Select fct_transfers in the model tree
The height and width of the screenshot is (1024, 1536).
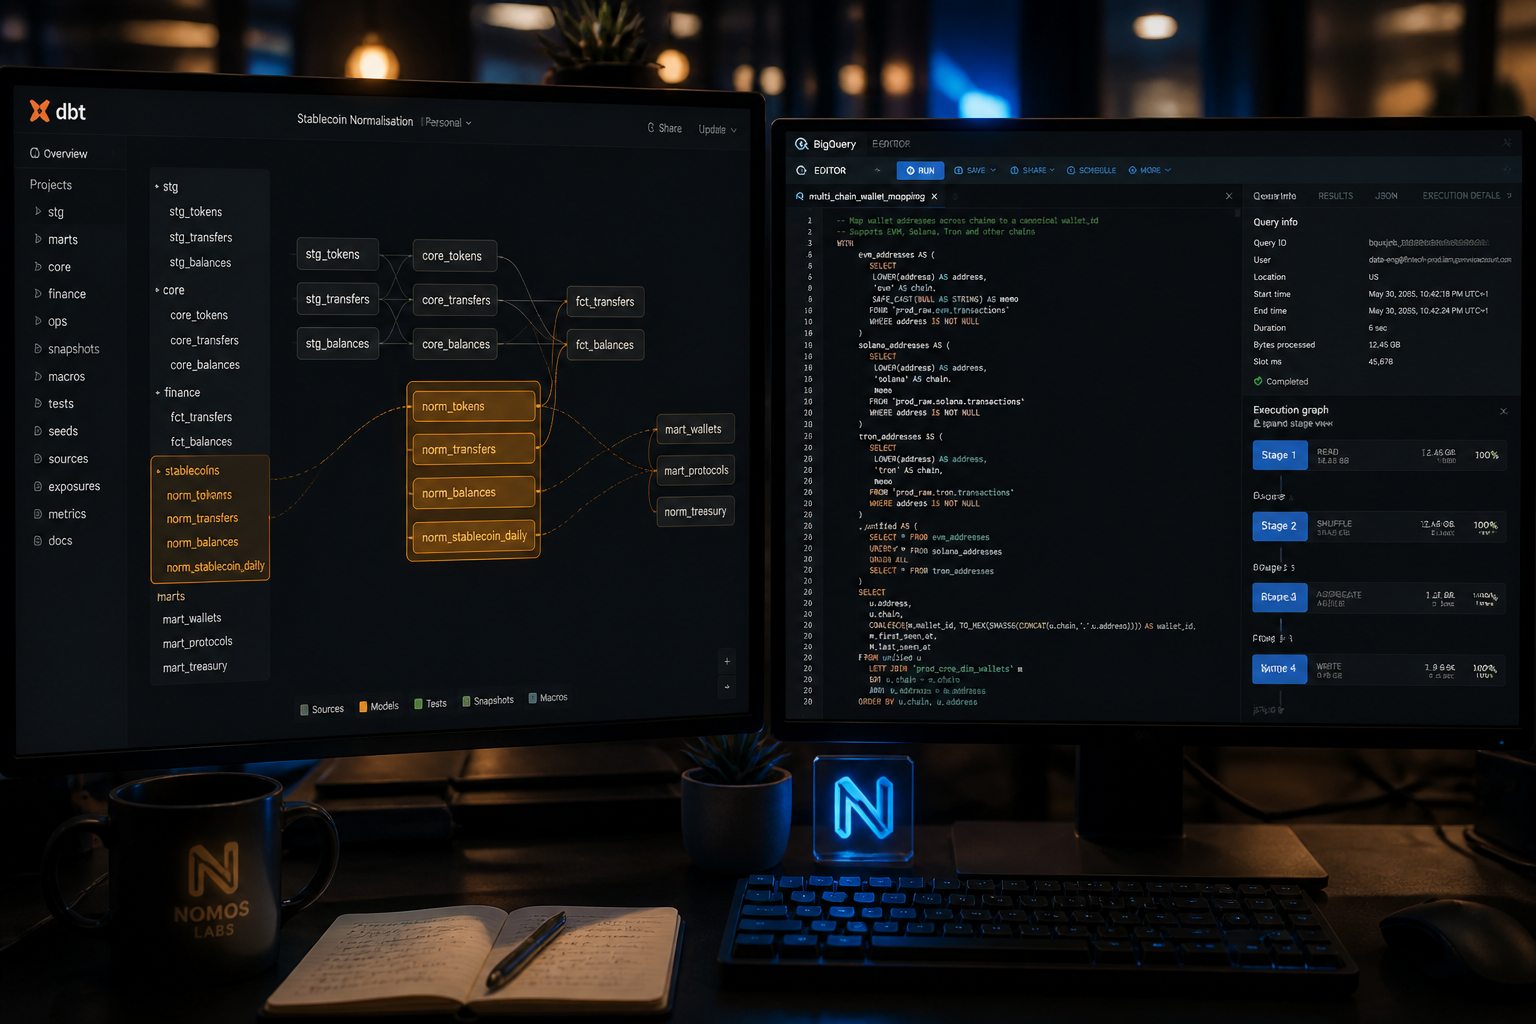[x=201, y=417]
